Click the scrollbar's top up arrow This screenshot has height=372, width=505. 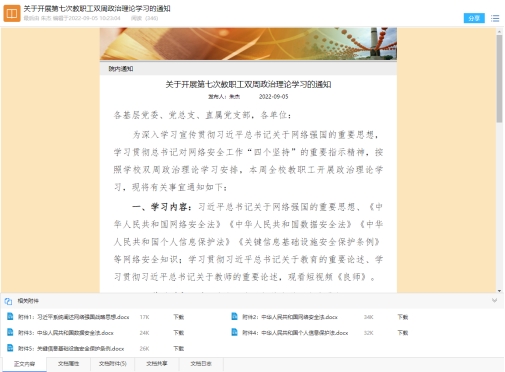[499, 32]
